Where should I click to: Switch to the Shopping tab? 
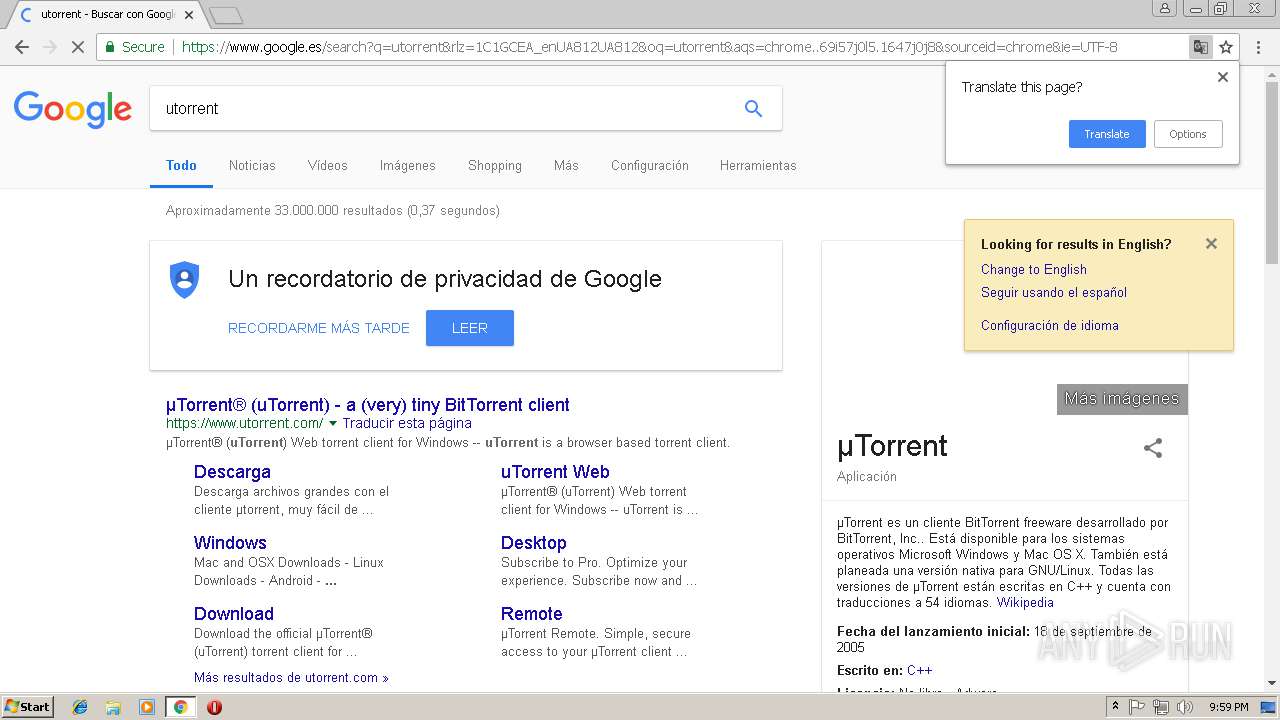[495, 166]
